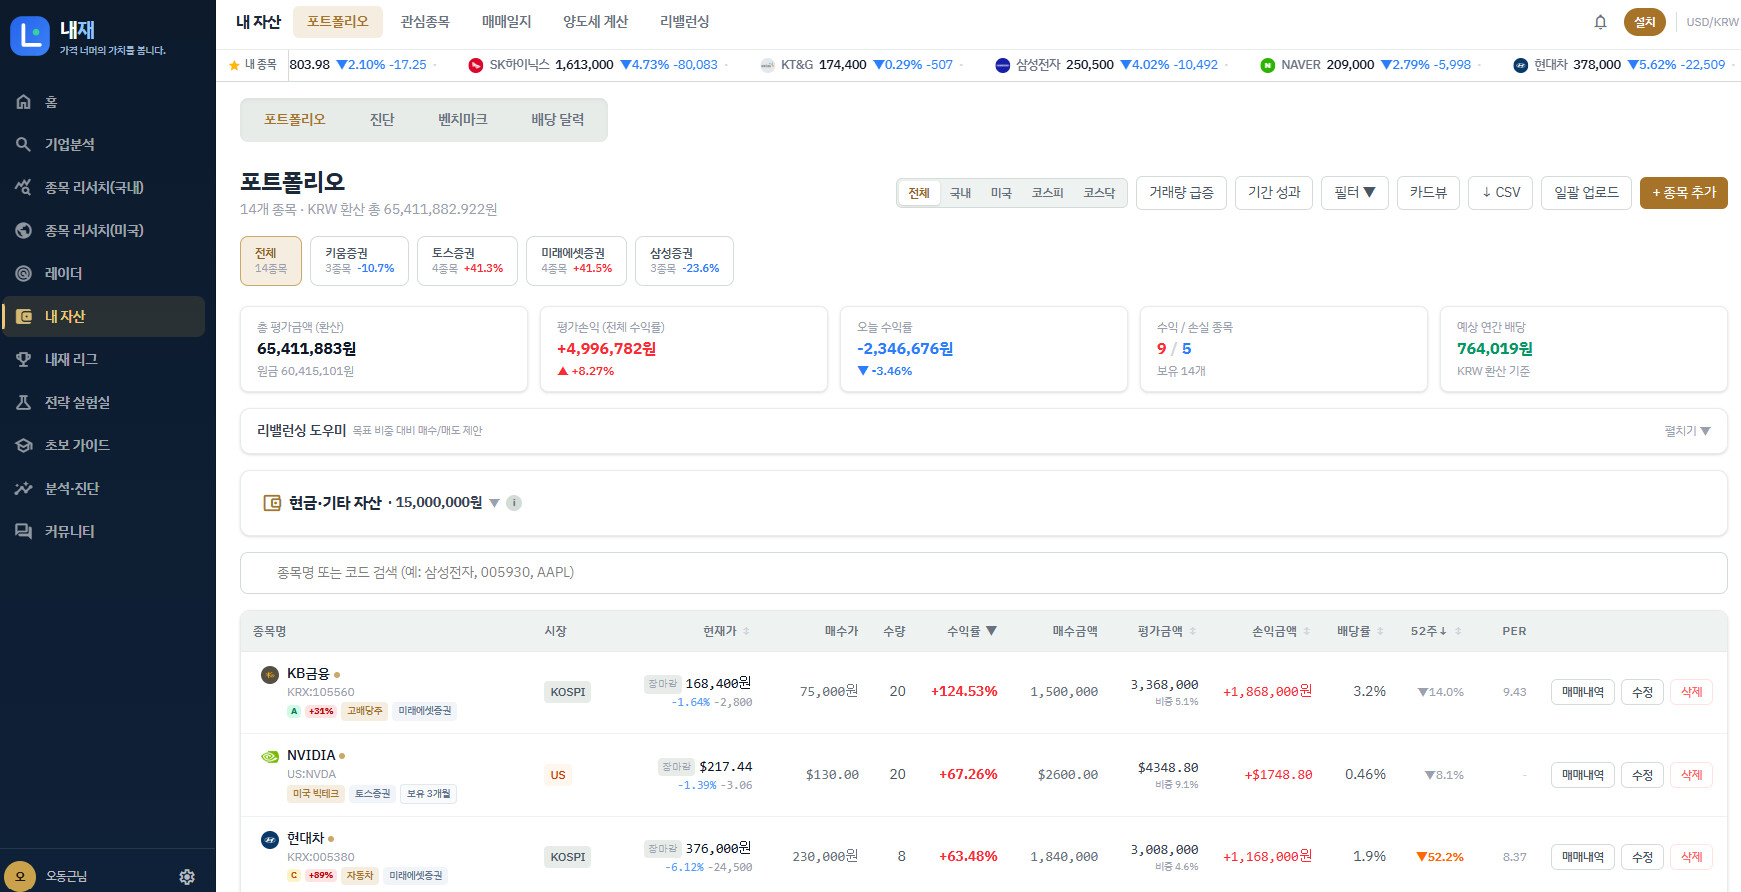This screenshot has height=892, width=1741.
Task: Expand 리밸런싱 도우미 with 펼치기
Action: 1687,431
